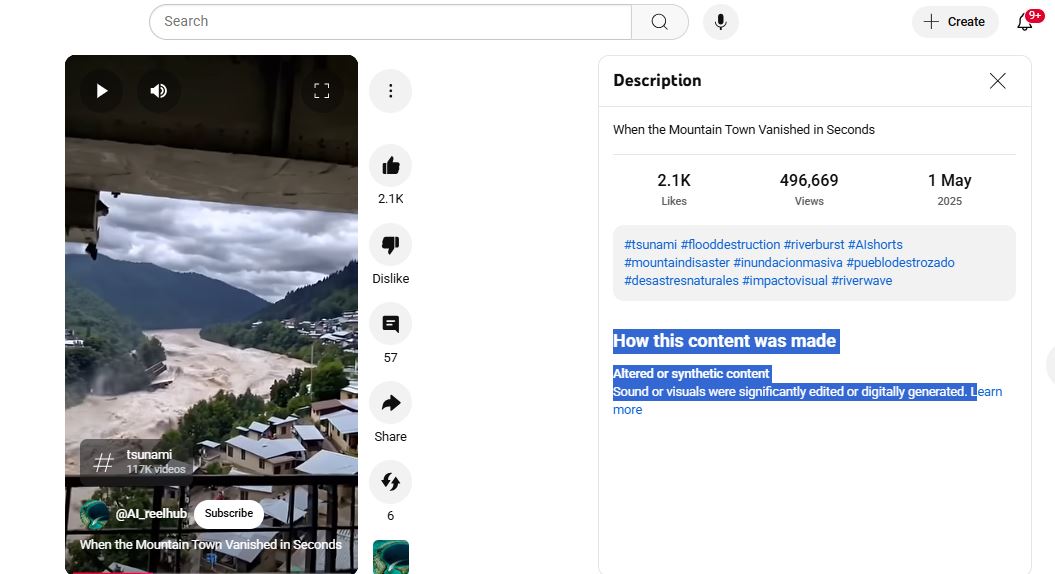Open the notifications bell
This screenshot has height=574, width=1055.
coord(1024,22)
